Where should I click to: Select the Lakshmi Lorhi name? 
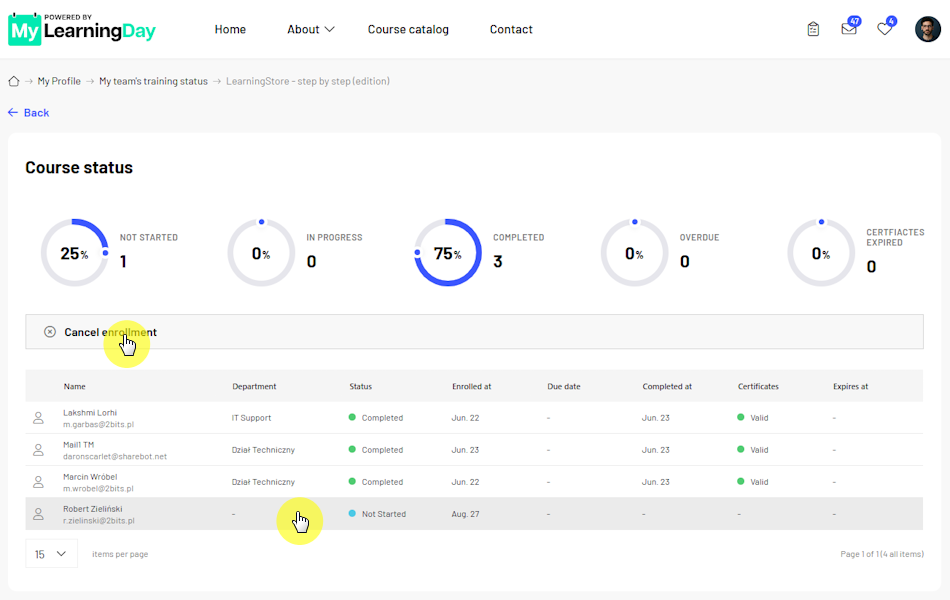tap(90, 413)
